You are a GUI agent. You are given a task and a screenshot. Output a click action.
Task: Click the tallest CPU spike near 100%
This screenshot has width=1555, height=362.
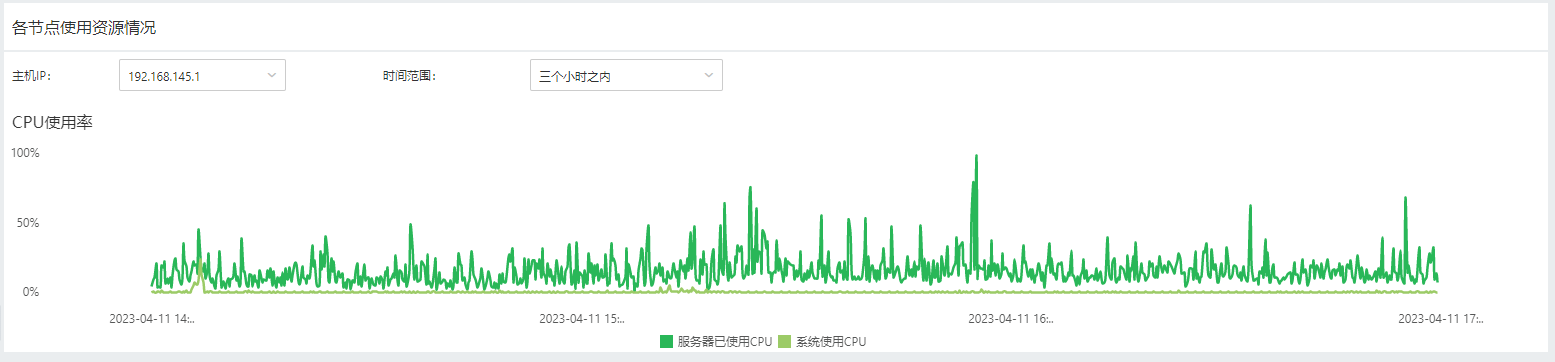pyautogui.click(x=976, y=157)
